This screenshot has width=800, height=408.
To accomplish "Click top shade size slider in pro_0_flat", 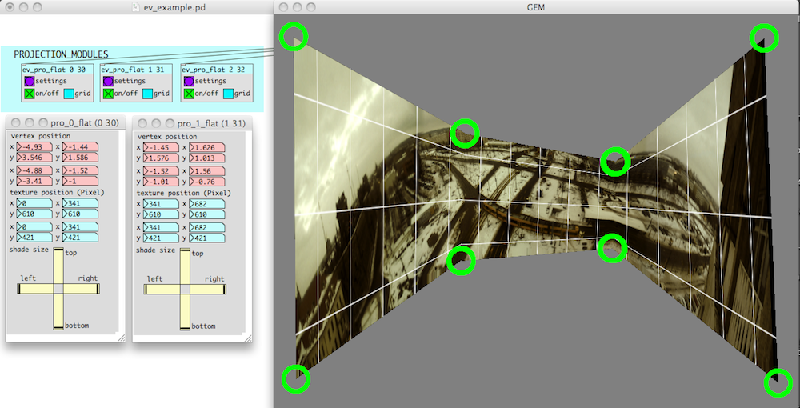I will tap(58, 266).
